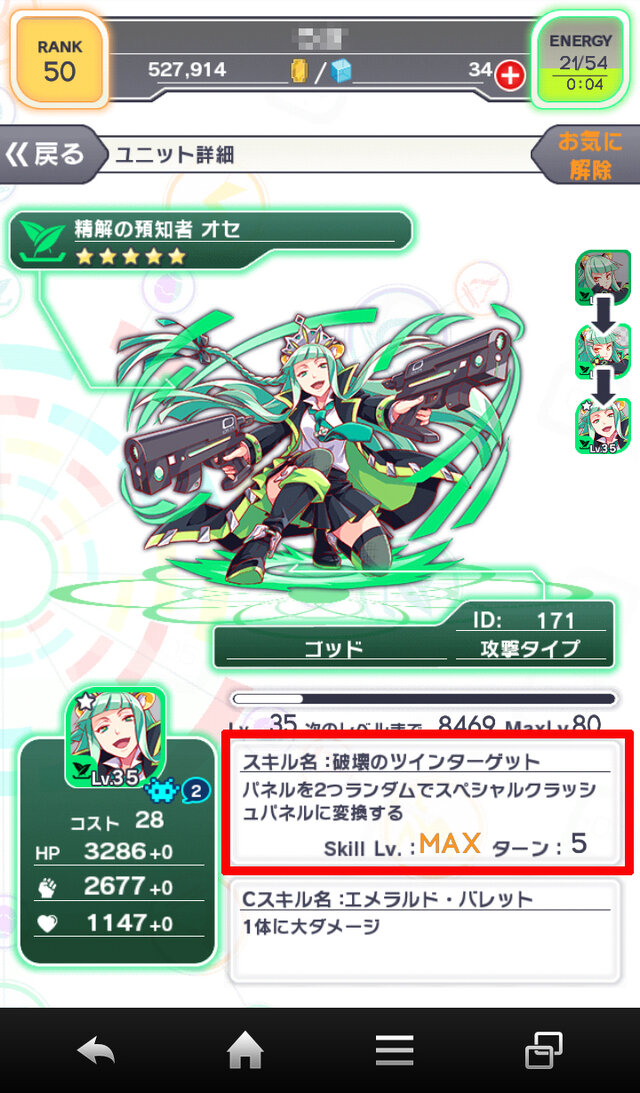Tap the gold coin currency icon
The image size is (640, 1093).
click(299, 72)
